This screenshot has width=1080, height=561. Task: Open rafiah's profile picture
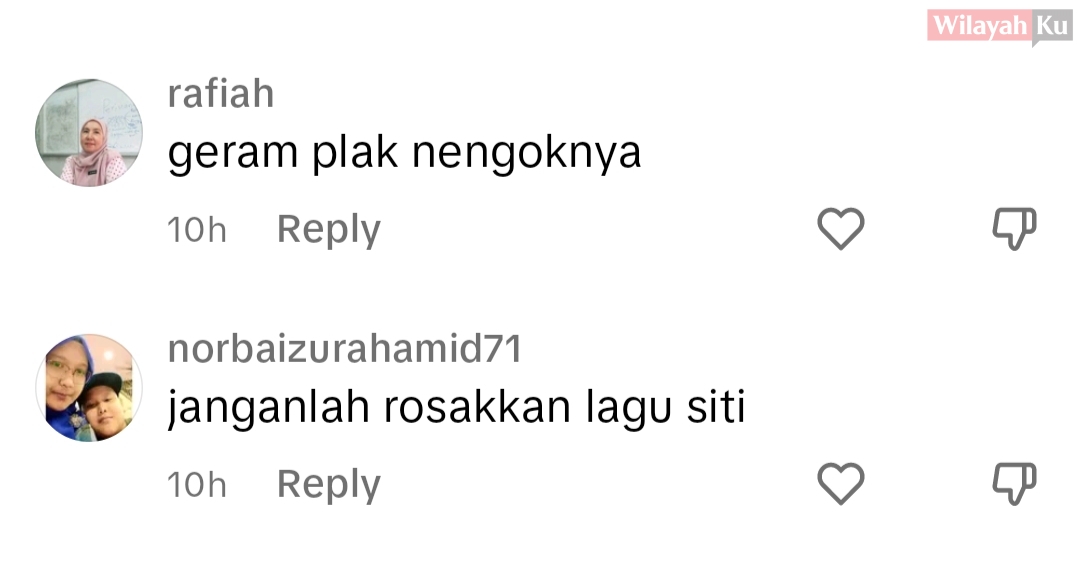tap(89, 133)
